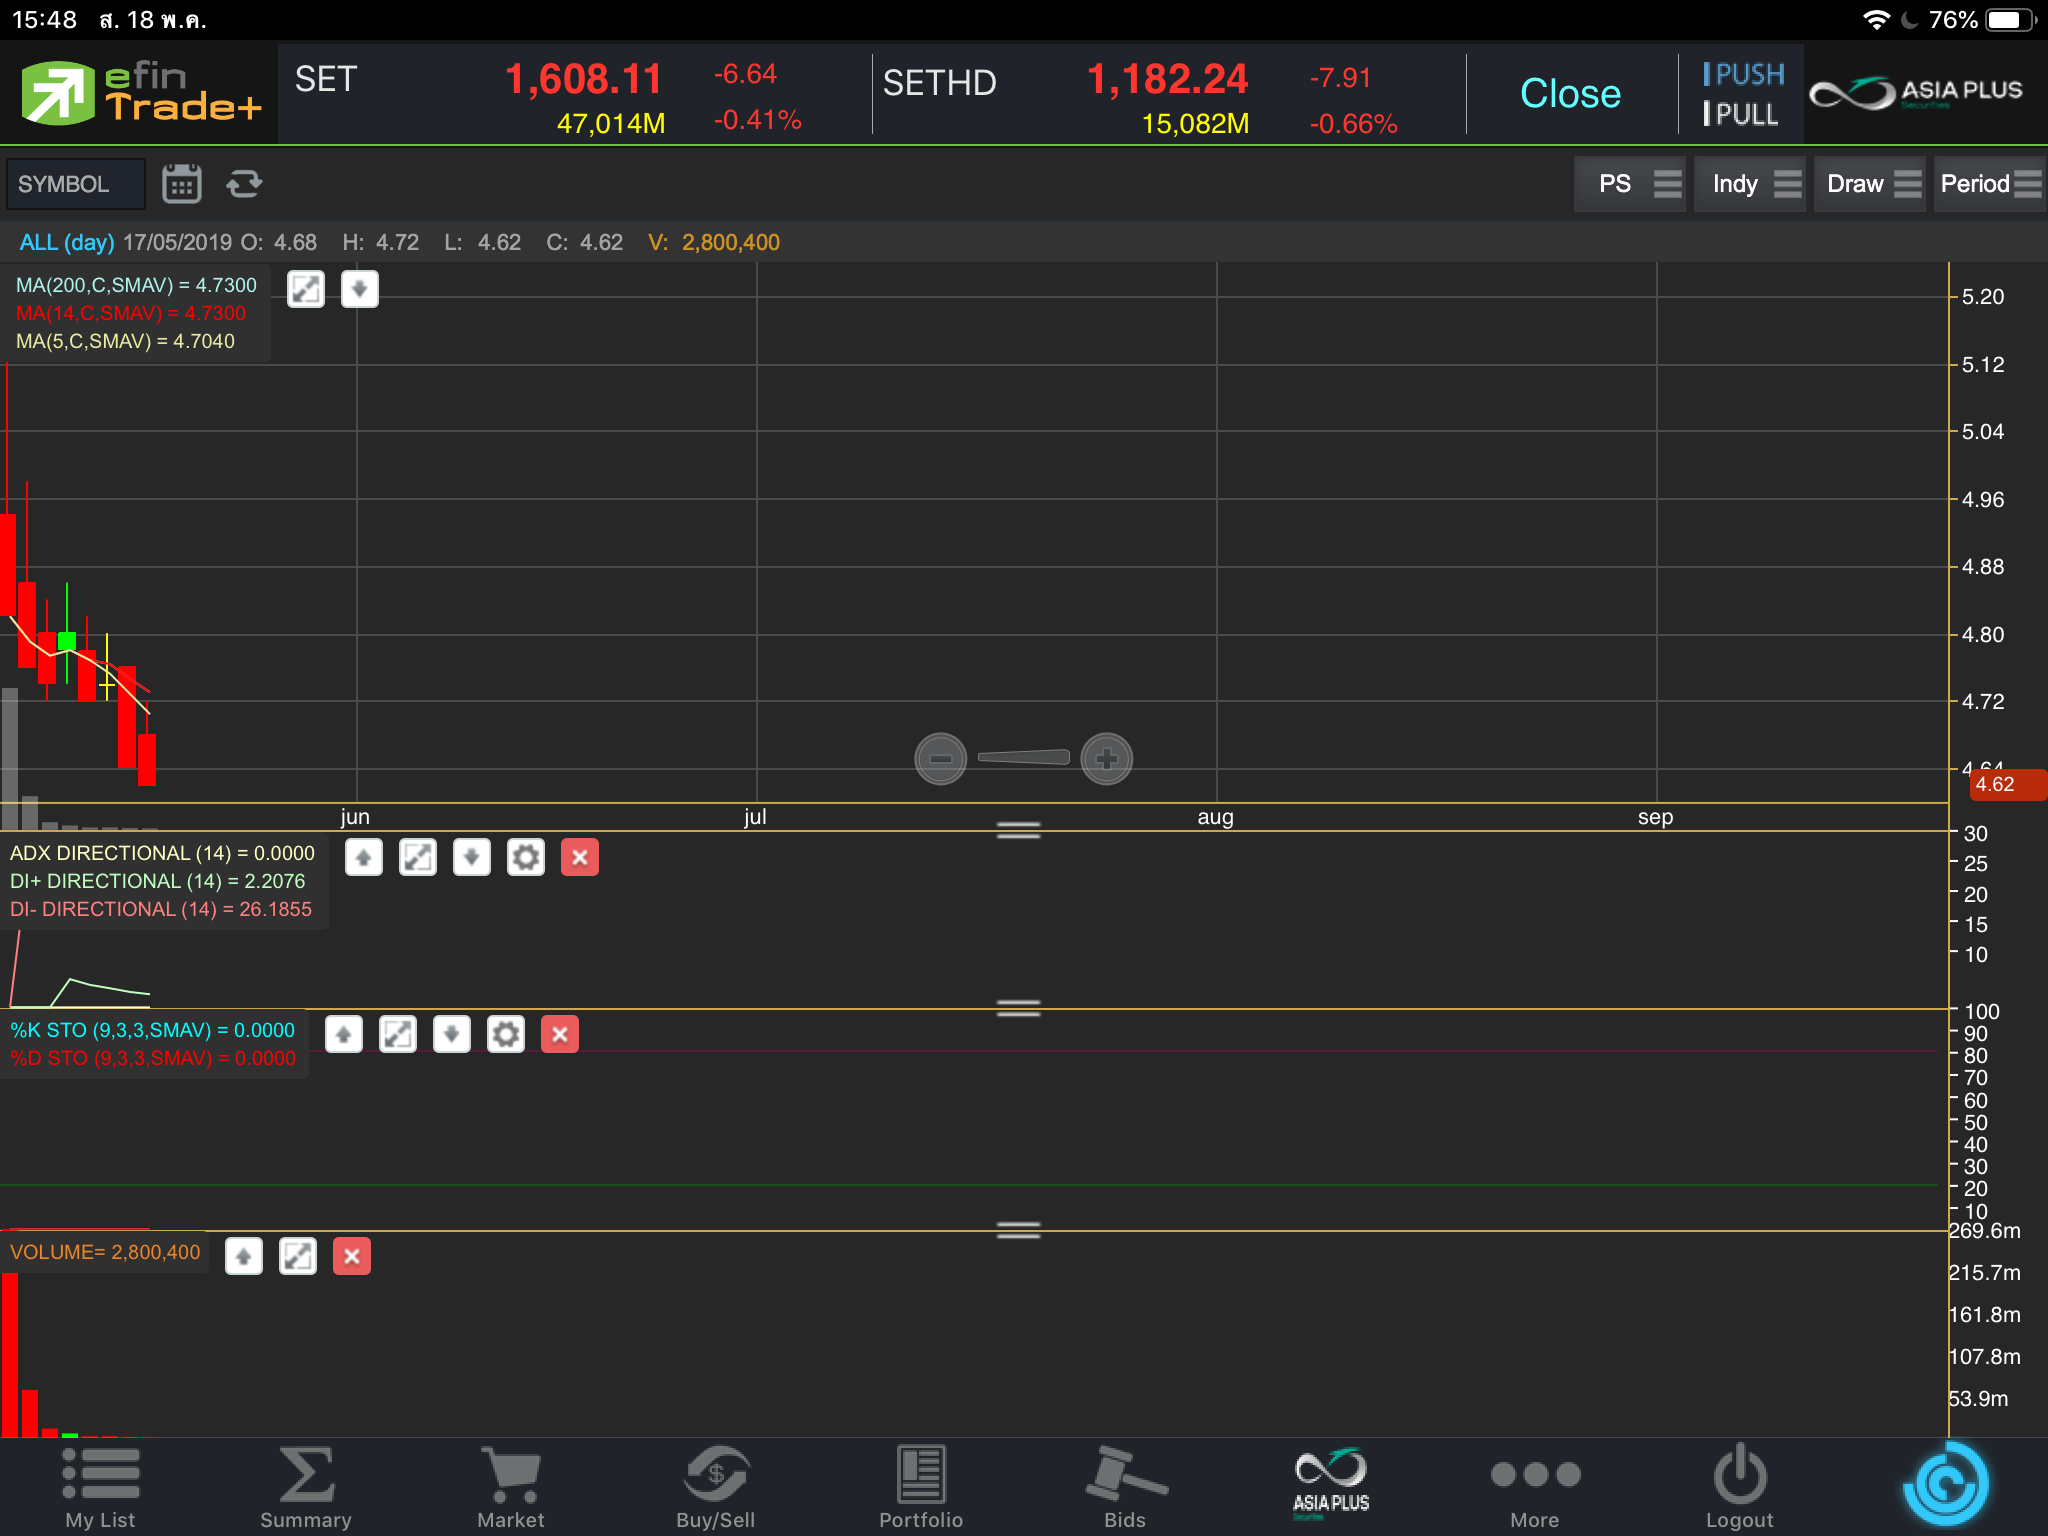Open the Indy indicators dropdown

pos(1750,184)
